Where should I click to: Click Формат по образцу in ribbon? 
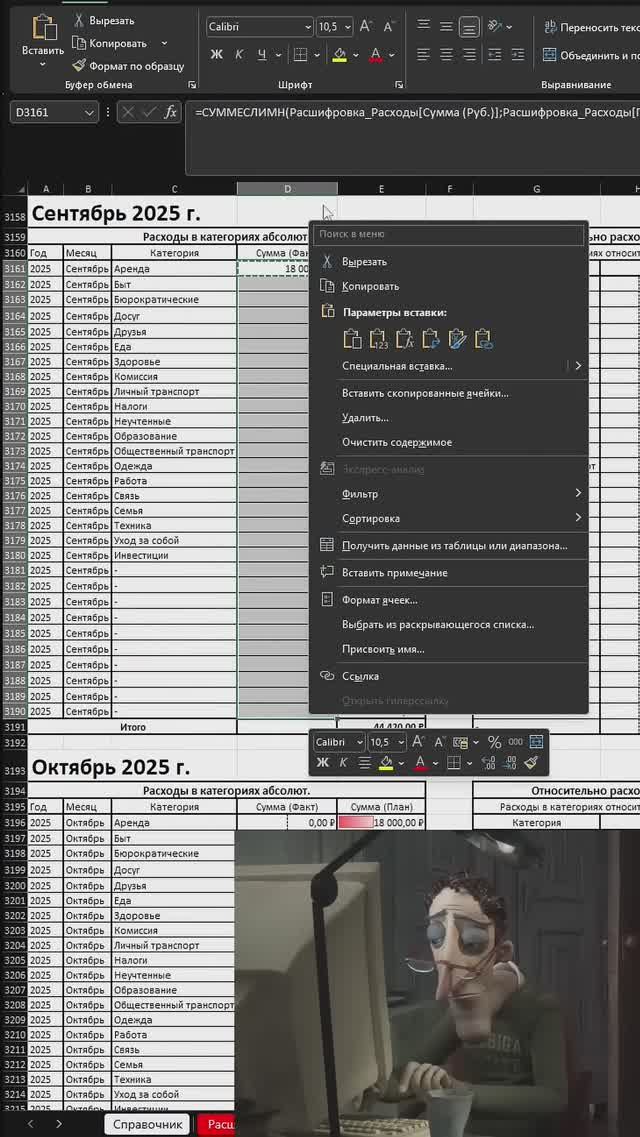pyautogui.click(x=128, y=66)
